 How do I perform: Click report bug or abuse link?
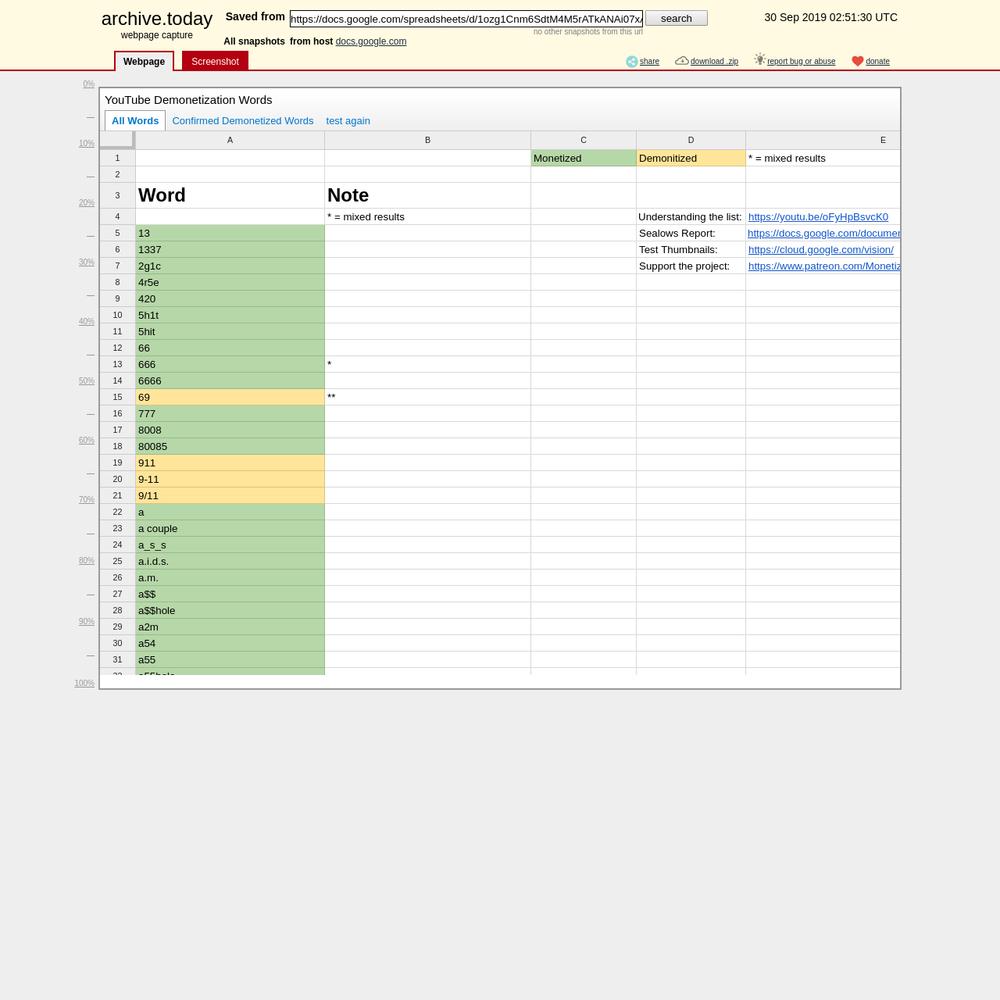coord(801,61)
